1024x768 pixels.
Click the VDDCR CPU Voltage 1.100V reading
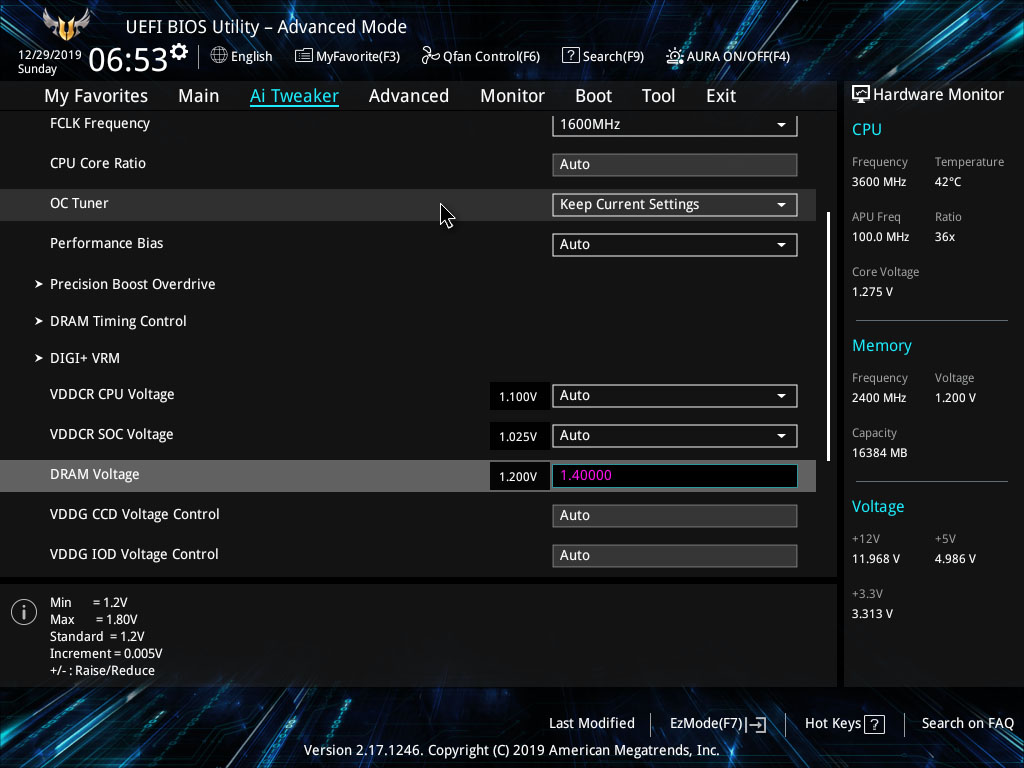518,397
